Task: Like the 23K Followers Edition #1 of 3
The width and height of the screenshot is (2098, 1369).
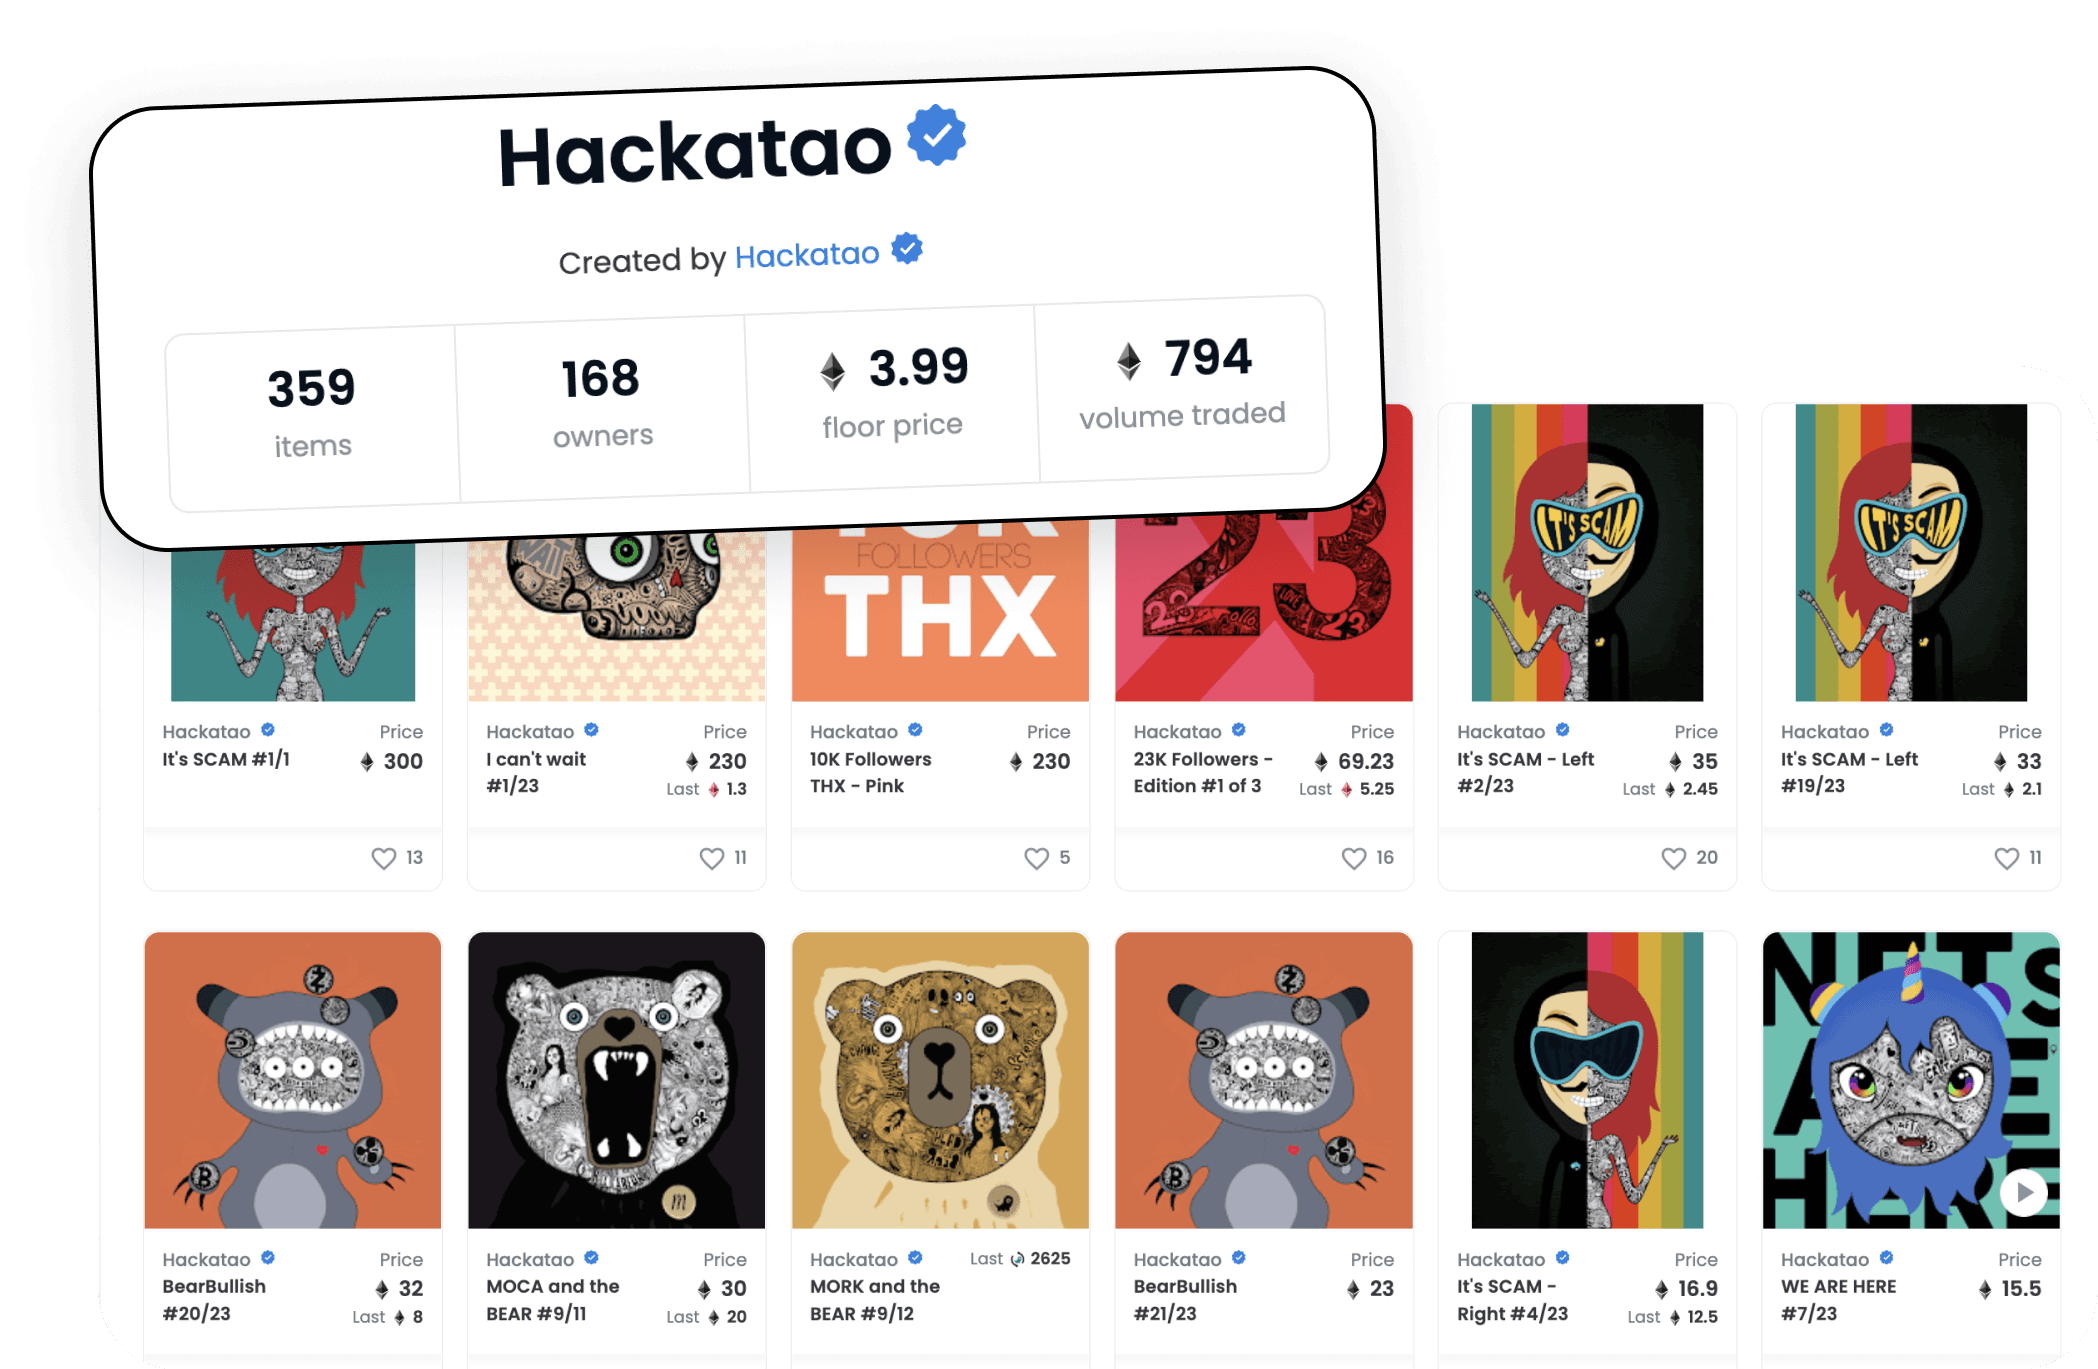Action: click(1354, 858)
